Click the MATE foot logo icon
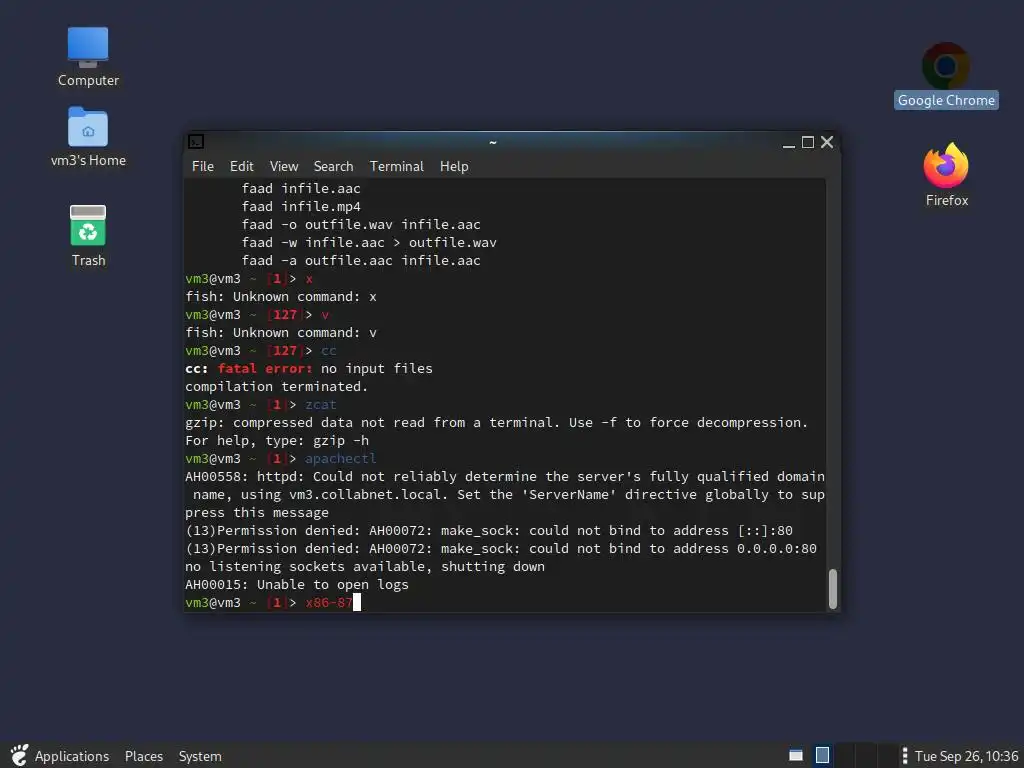The image size is (1024, 768). coord(20,756)
